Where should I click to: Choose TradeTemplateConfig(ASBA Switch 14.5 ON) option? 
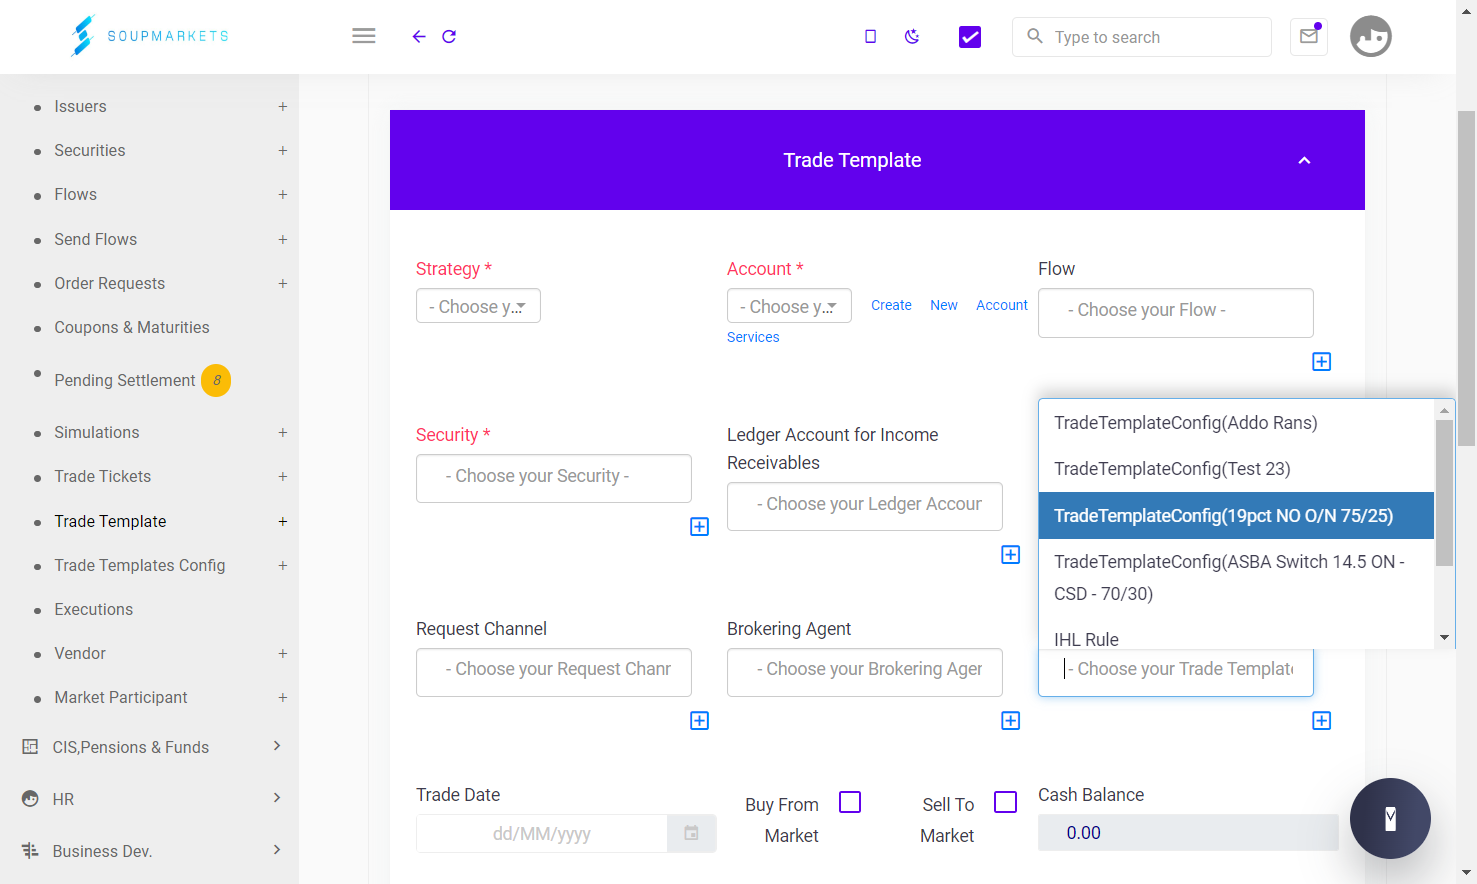pyautogui.click(x=1236, y=578)
